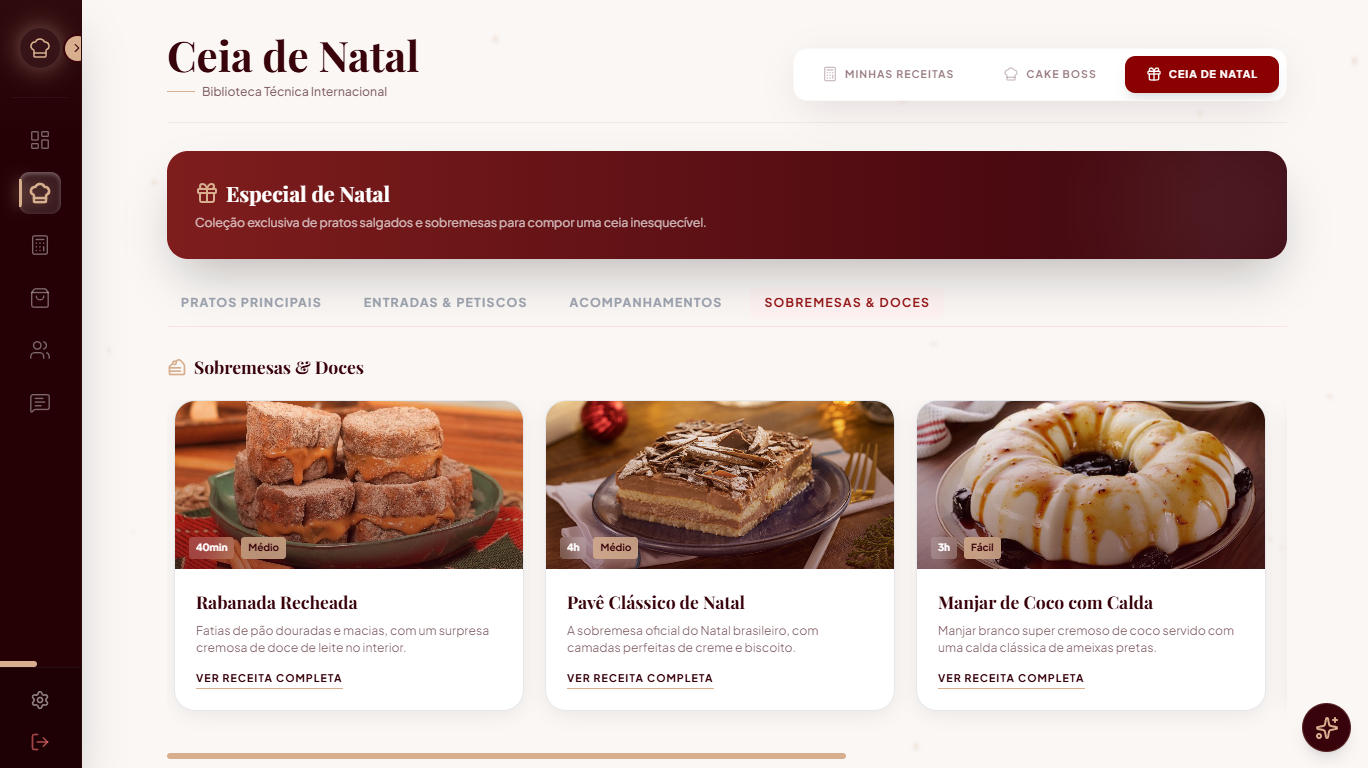The height and width of the screenshot is (768, 1368).
Task: Open the users icon in sidebar
Action: click(x=40, y=350)
